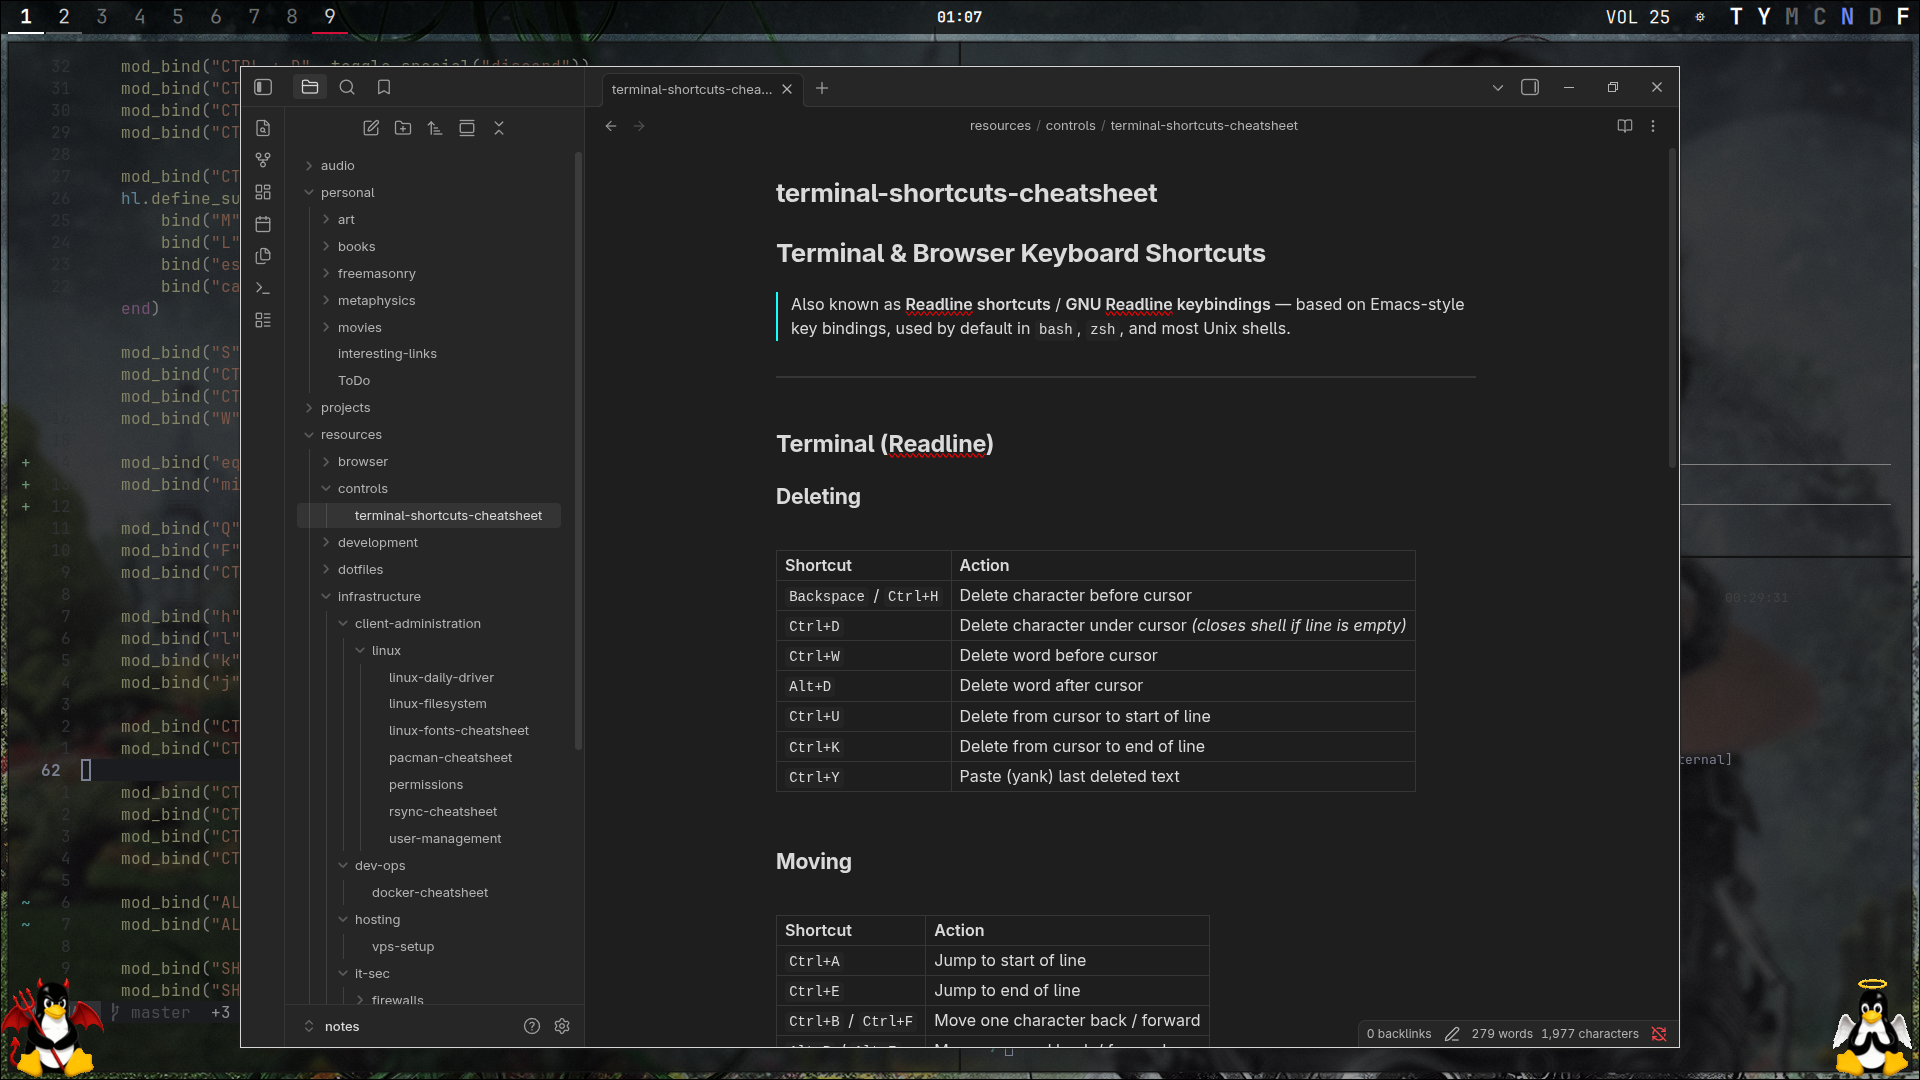Open the rsync-cheatsheet note
The height and width of the screenshot is (1080, 1920).
click(443, 812)
